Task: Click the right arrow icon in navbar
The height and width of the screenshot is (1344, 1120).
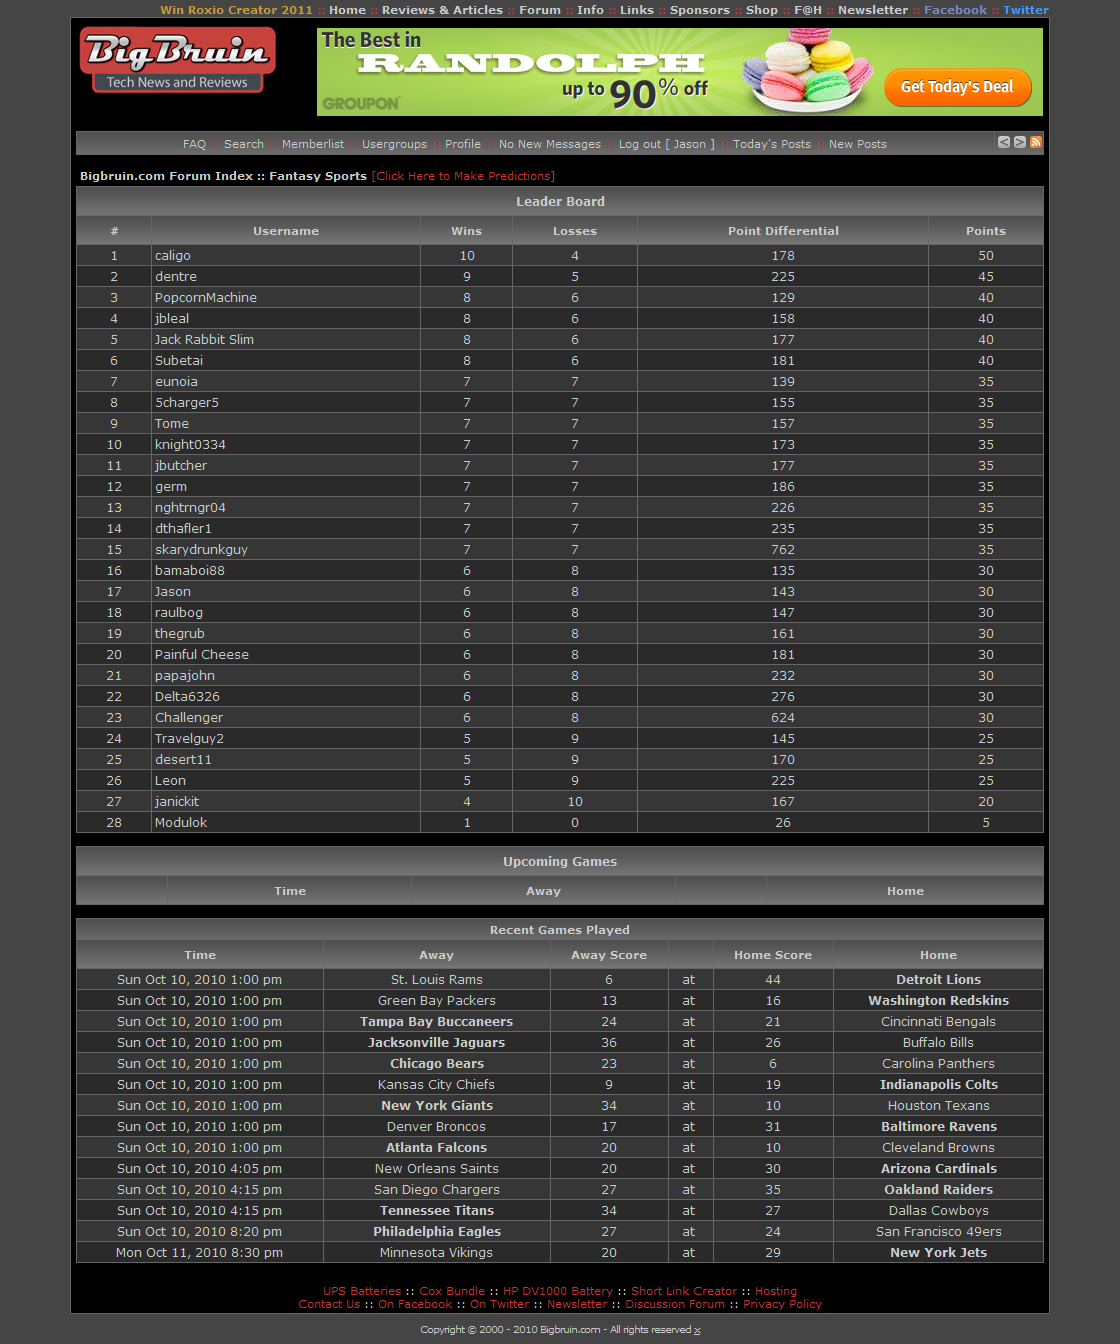Action: coord(1020,142)
